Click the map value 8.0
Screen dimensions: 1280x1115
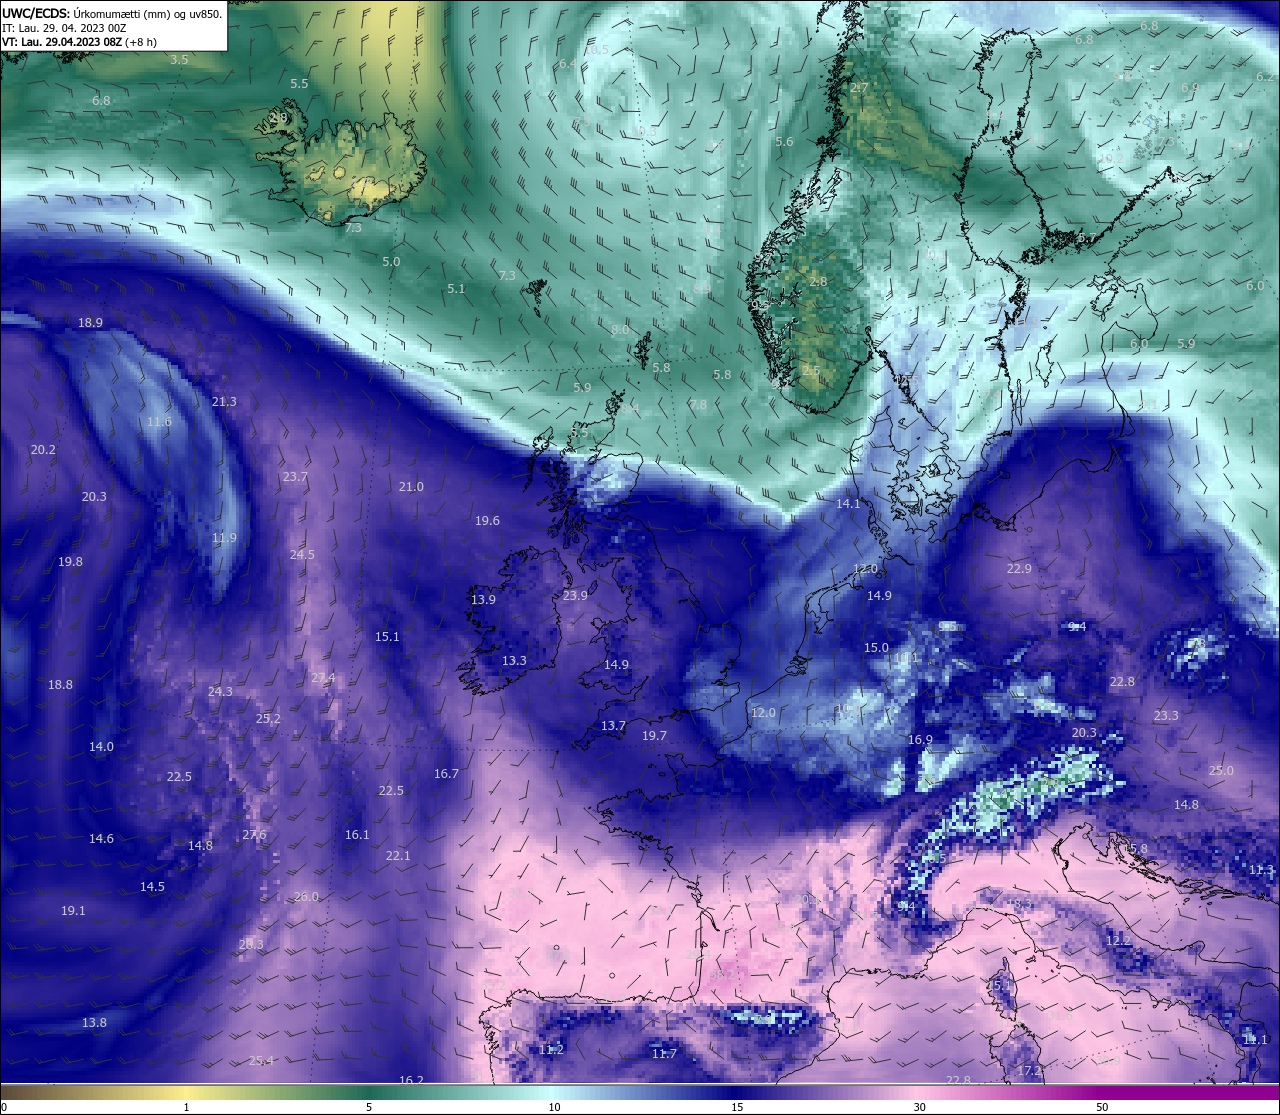click(620, 330)
